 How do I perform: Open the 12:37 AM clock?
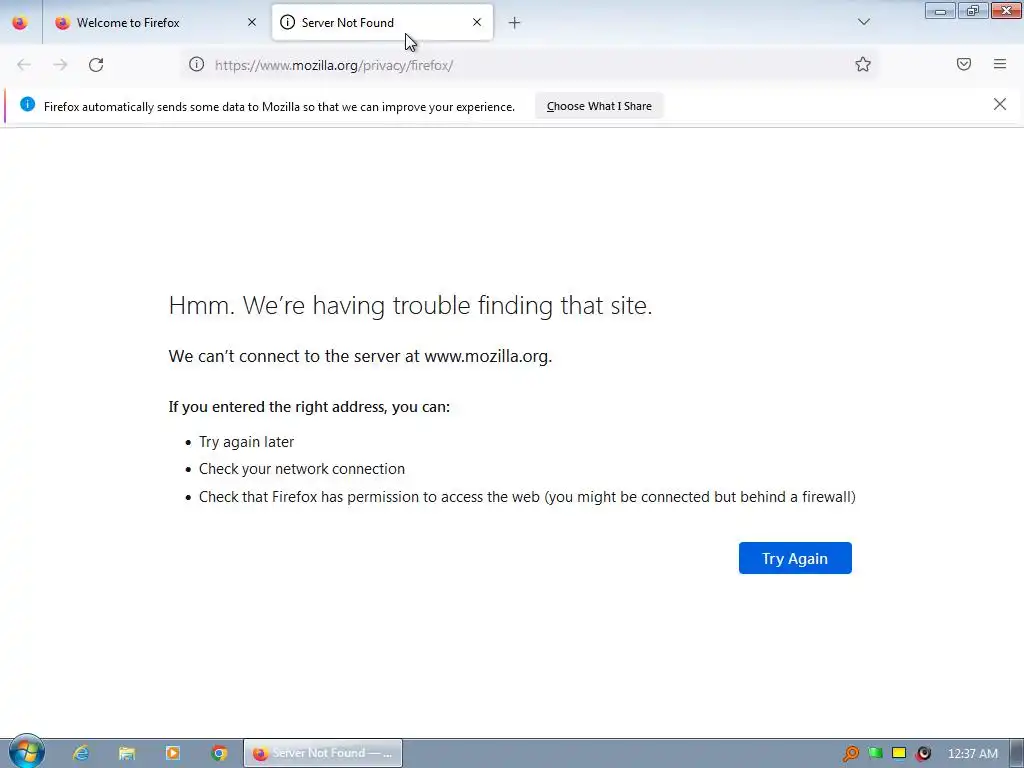972,754
